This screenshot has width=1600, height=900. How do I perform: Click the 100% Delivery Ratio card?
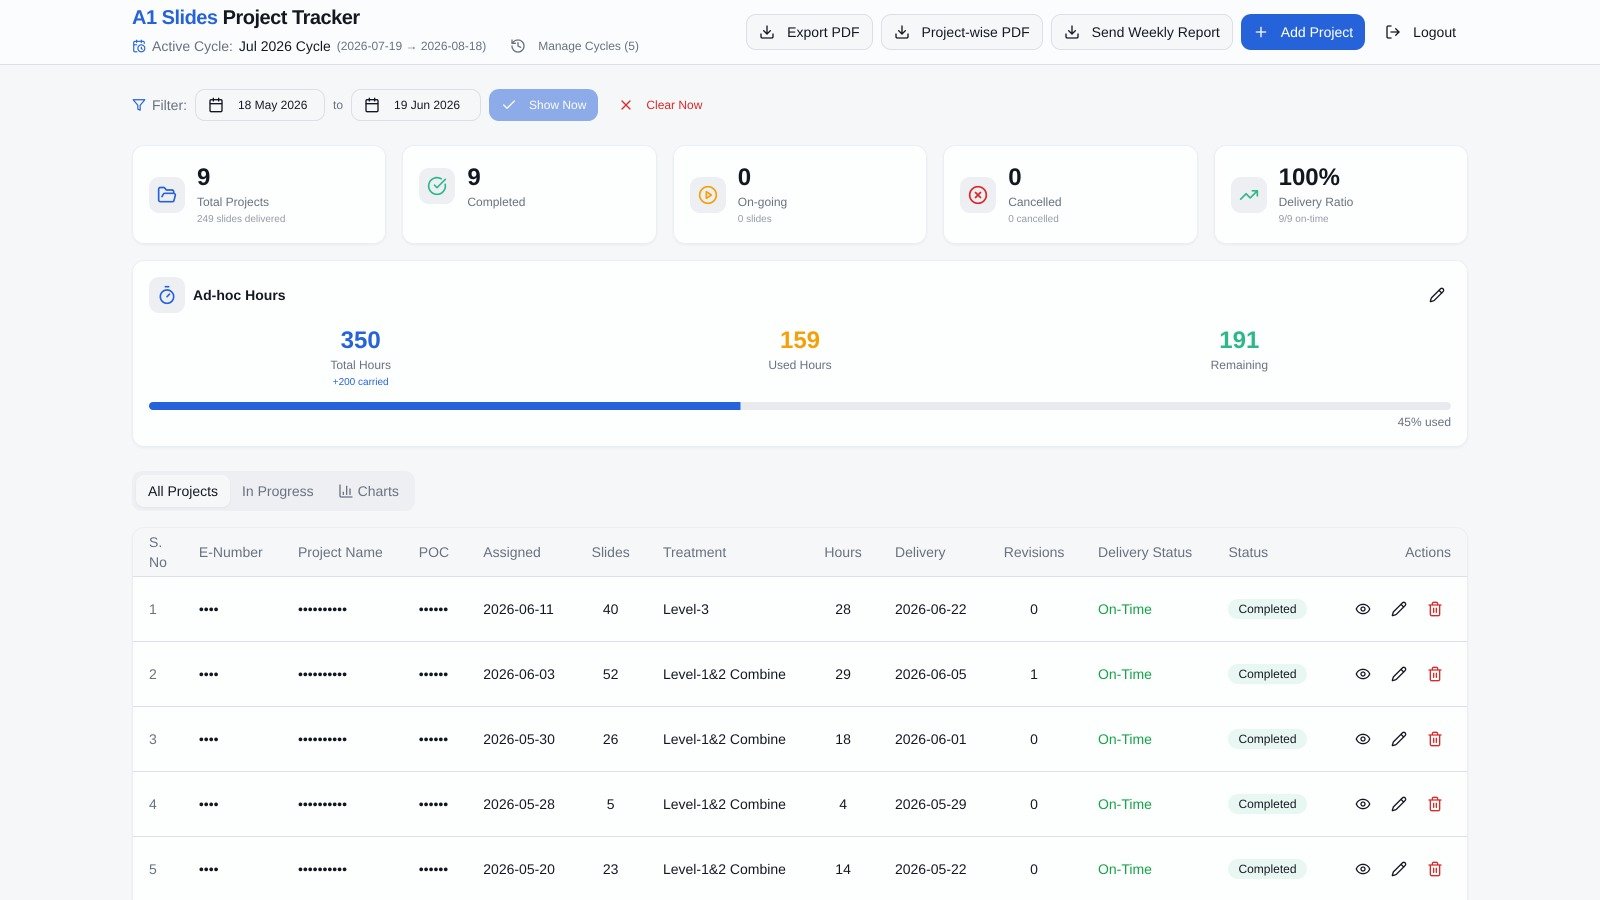pos(1341,195)
